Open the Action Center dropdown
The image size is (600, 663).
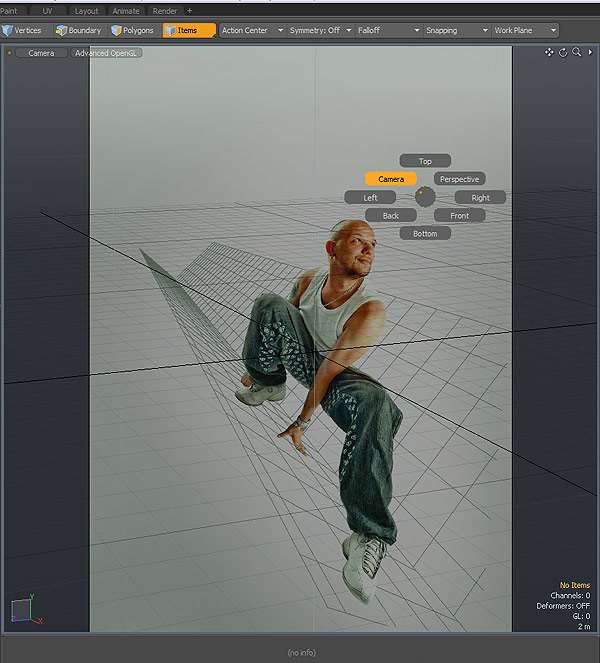click(252, 31)
